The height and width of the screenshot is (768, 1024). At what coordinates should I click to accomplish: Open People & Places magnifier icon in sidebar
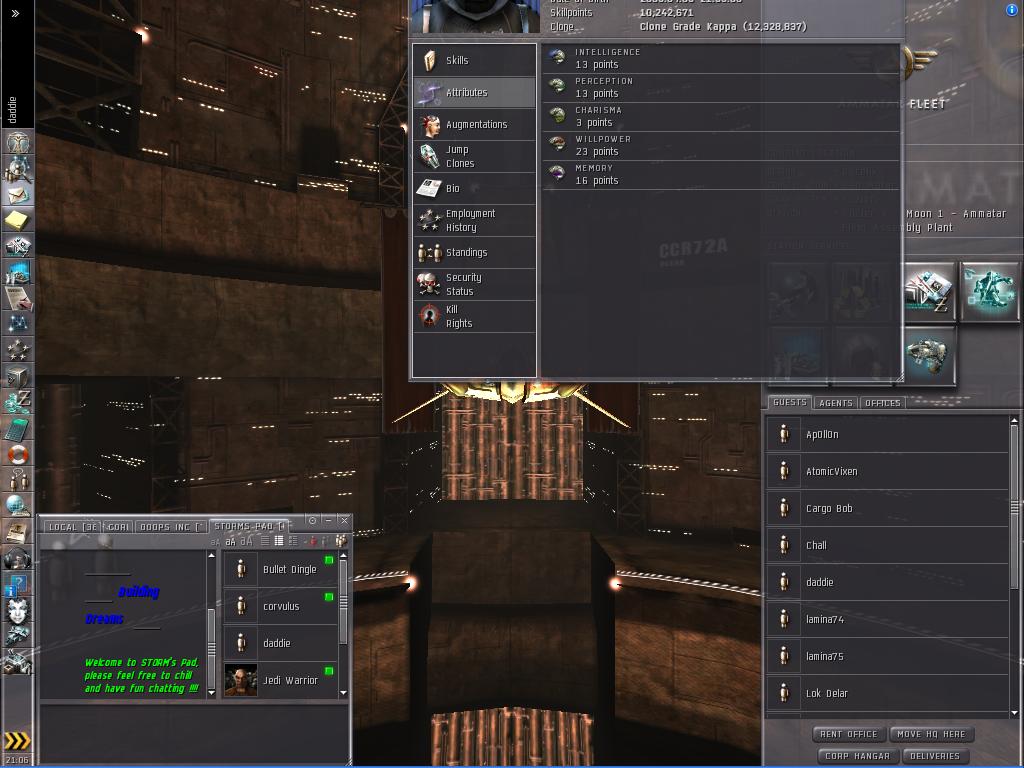[18, 170]
